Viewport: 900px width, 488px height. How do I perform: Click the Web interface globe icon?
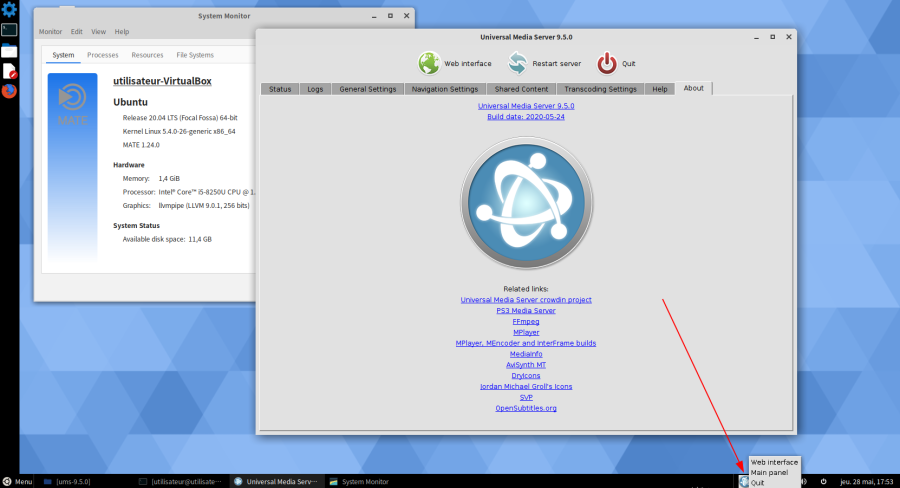tap(429, 63)
